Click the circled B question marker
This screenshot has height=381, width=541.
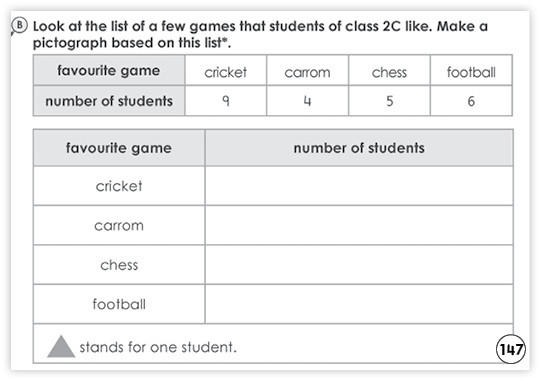coord(19,26)
